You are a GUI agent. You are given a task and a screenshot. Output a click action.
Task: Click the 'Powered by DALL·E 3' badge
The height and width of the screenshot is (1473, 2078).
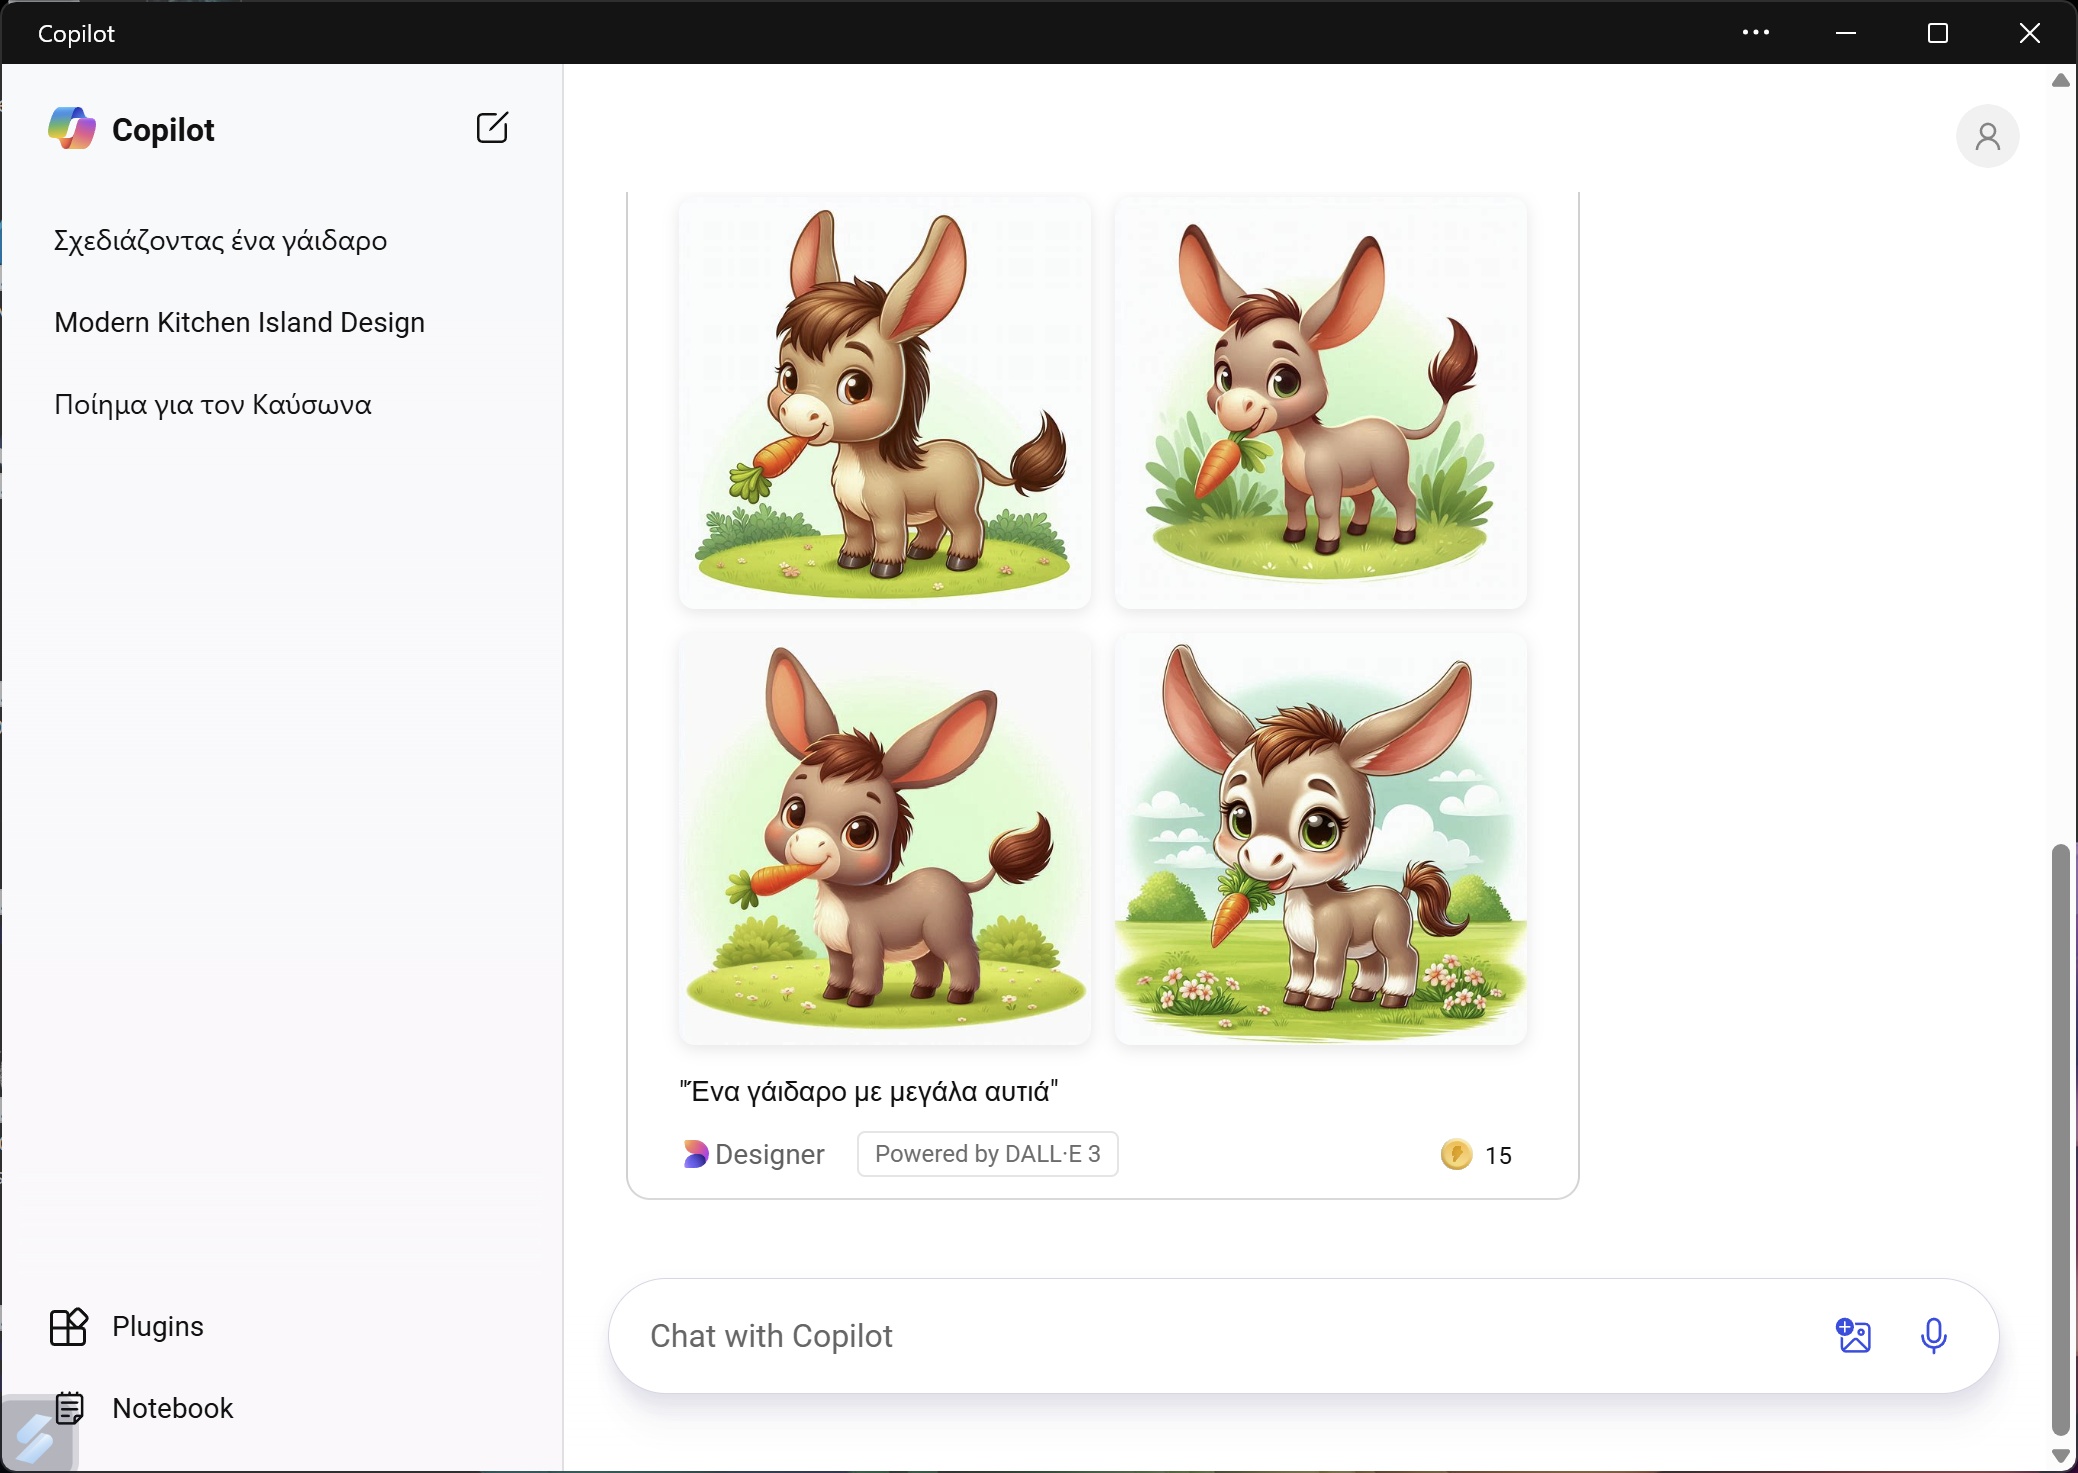(x=987, y=1155)
